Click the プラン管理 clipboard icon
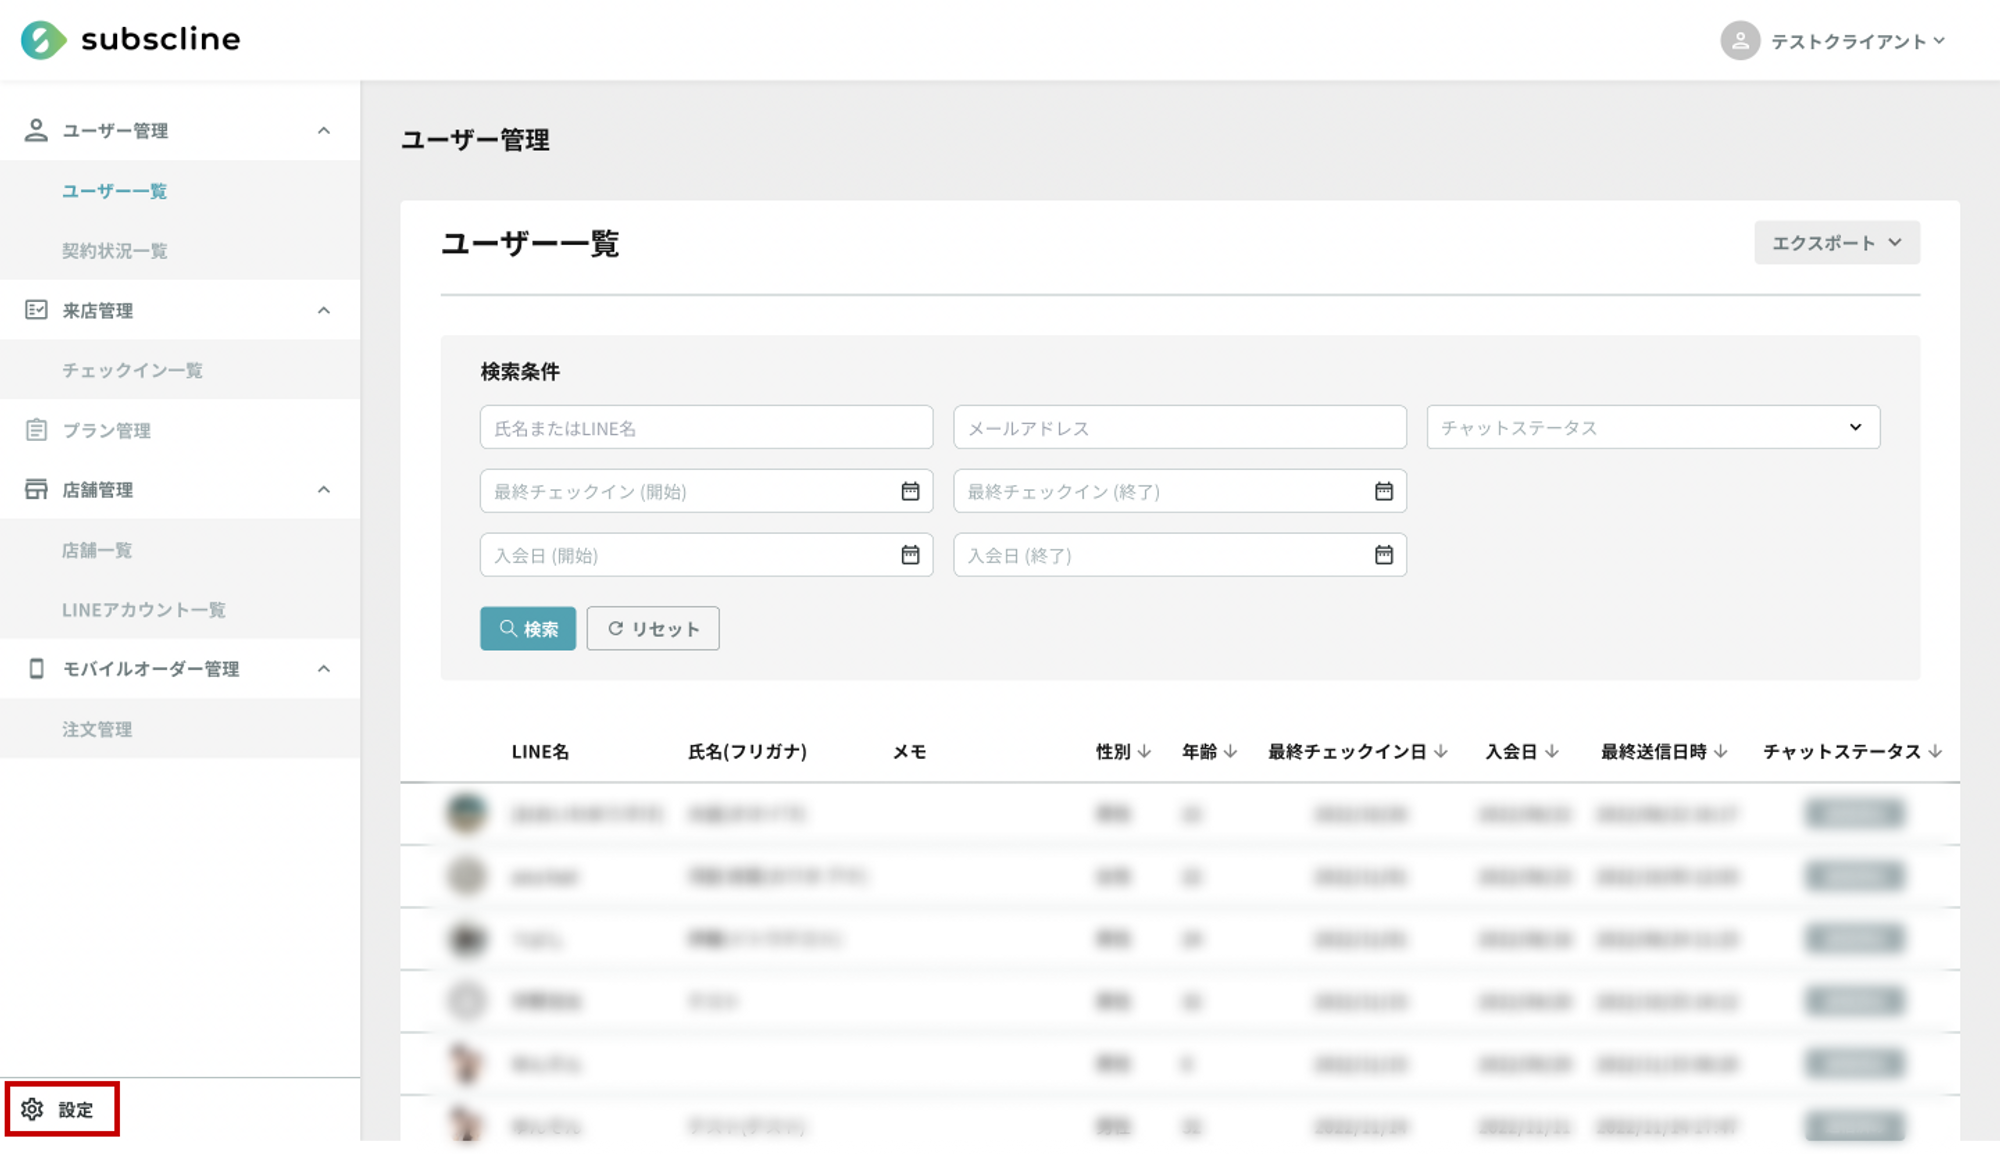The image size is (2000, 1154). point(36,430)
